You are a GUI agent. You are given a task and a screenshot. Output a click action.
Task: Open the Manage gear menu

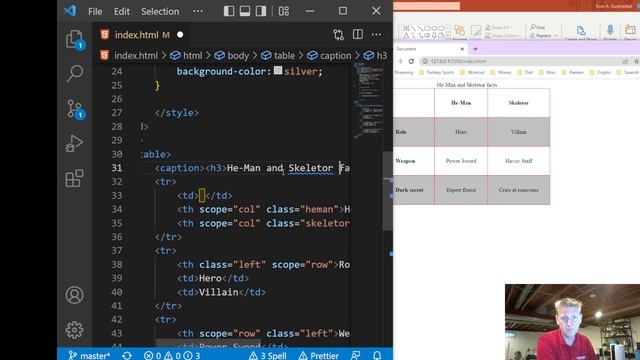tap(74, 330)
